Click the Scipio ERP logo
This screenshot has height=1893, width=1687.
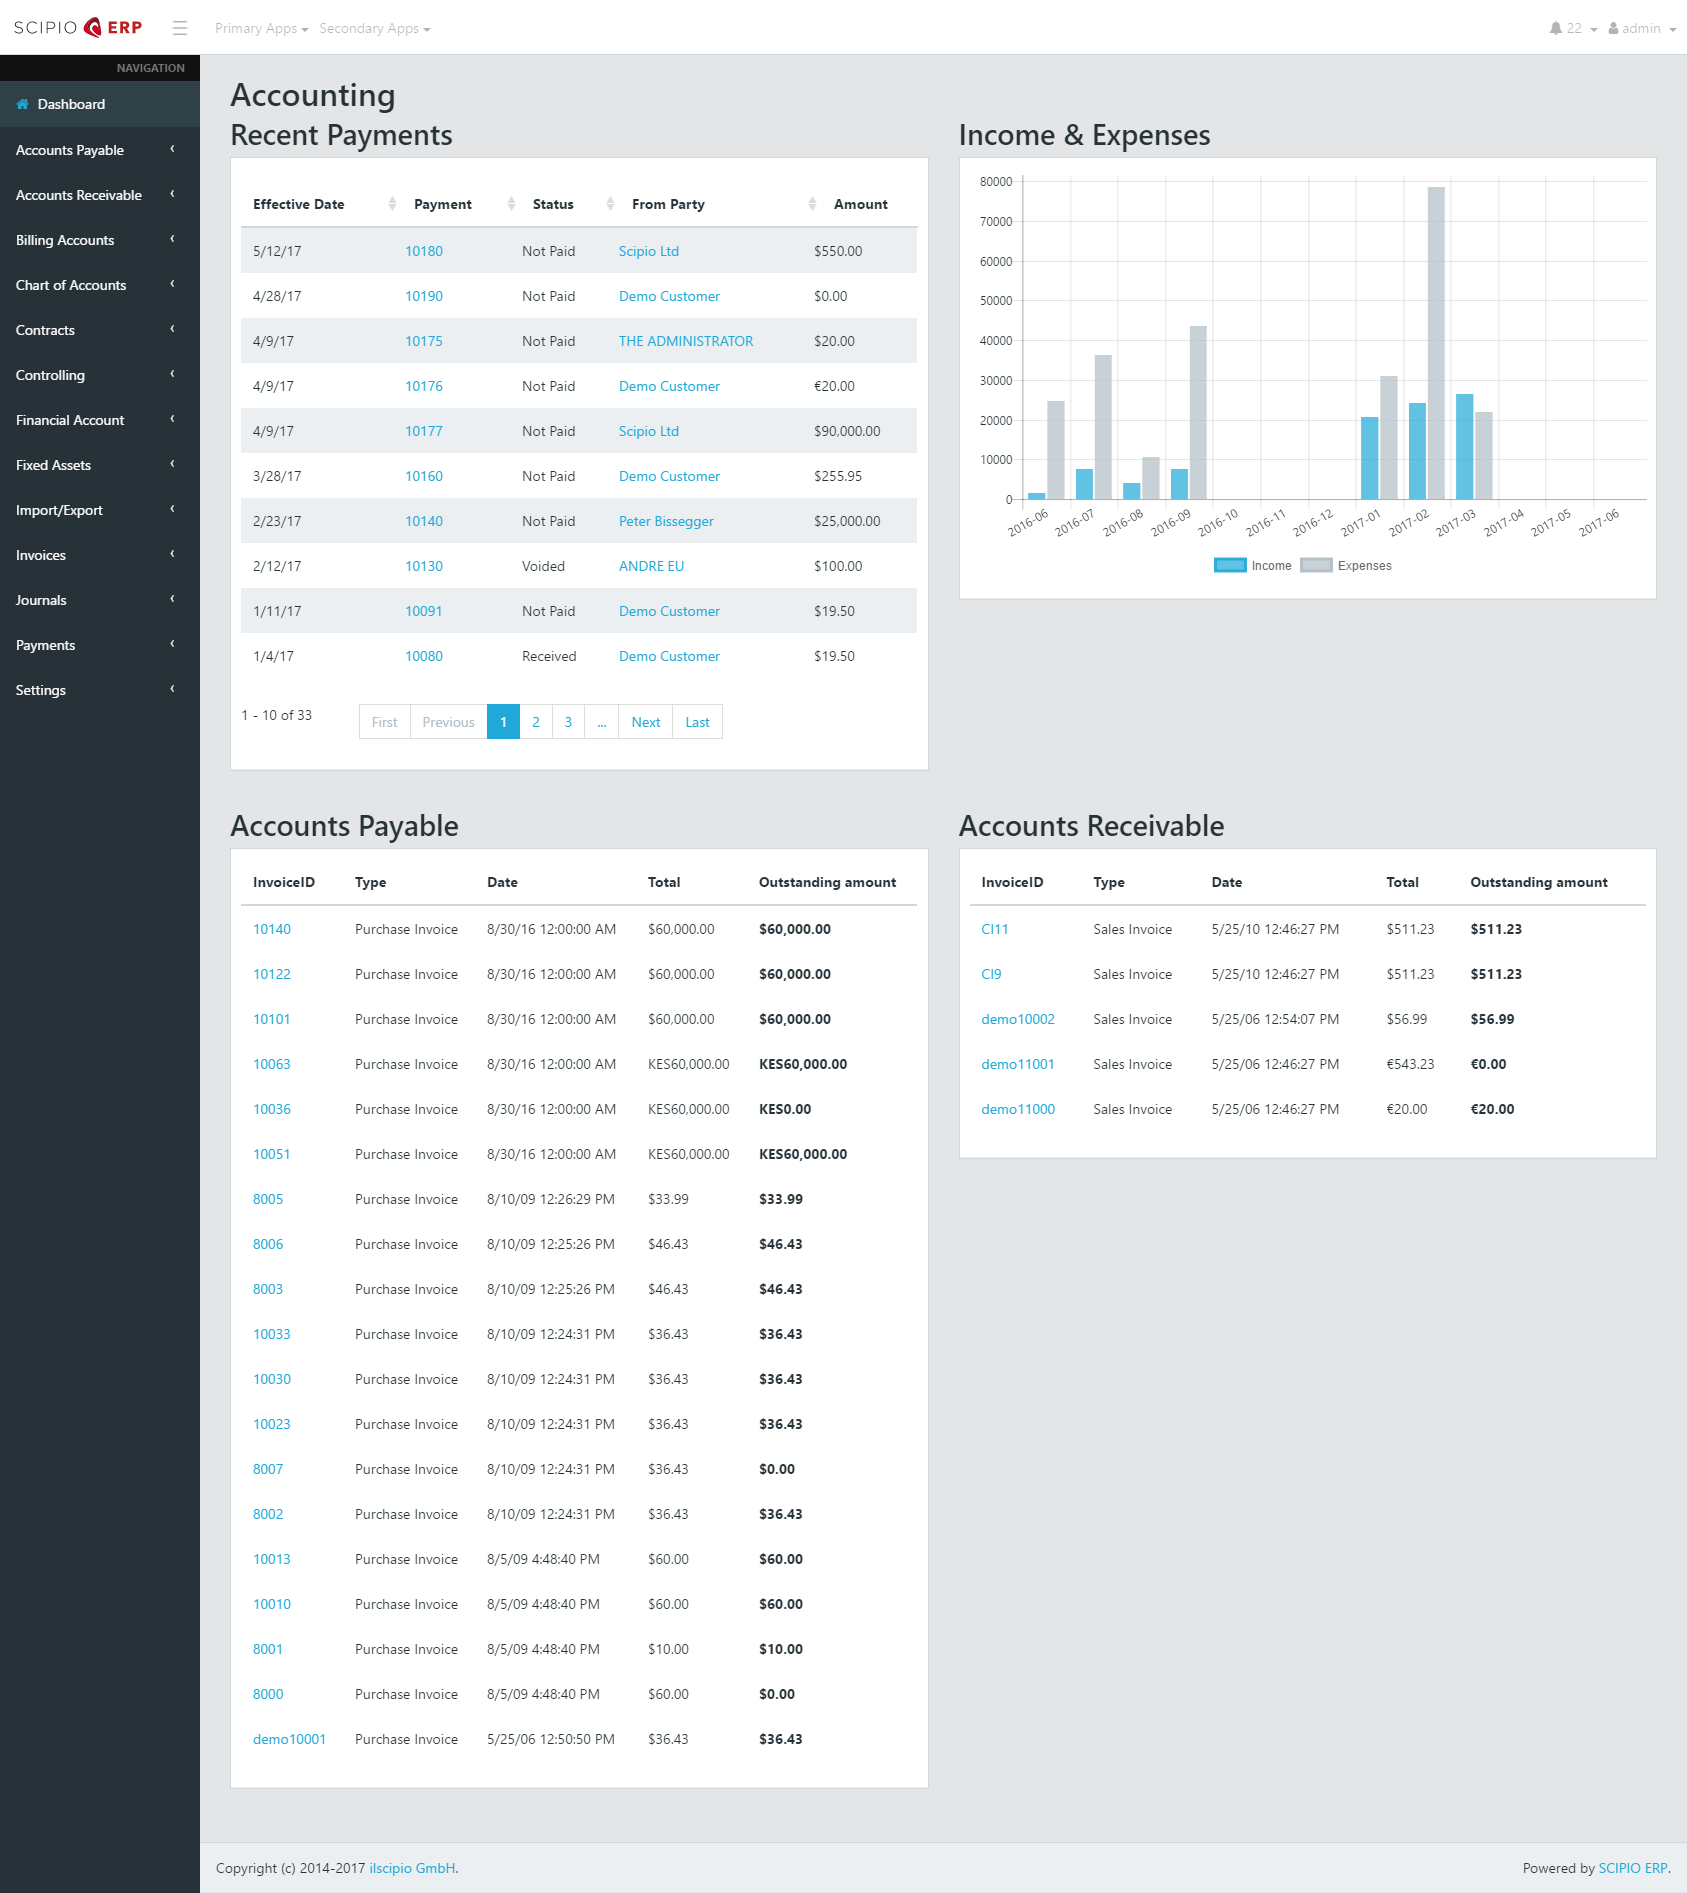point(78,27)
